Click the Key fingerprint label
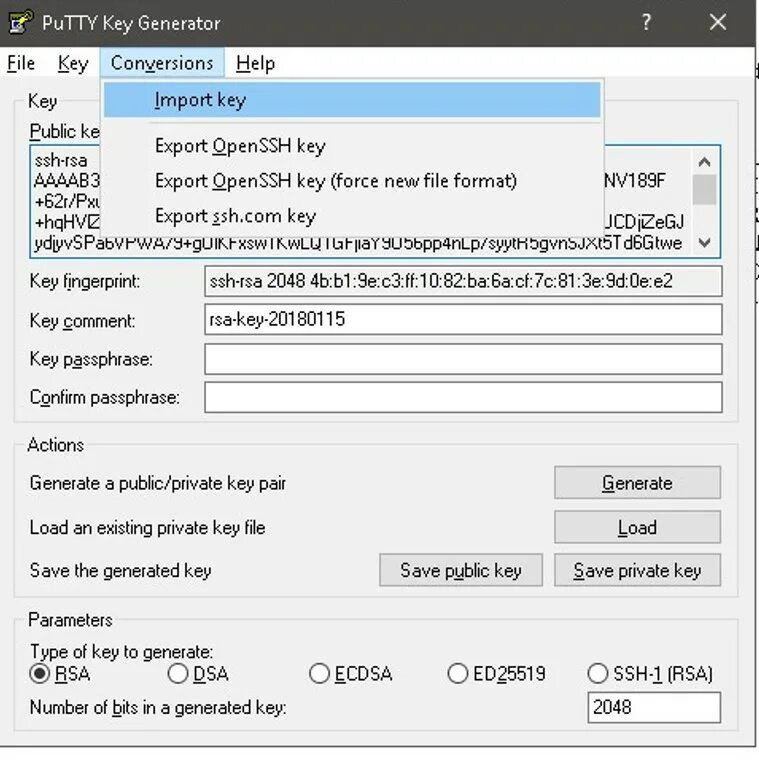This screenshot has width=759, height=766. coord(84,281)
